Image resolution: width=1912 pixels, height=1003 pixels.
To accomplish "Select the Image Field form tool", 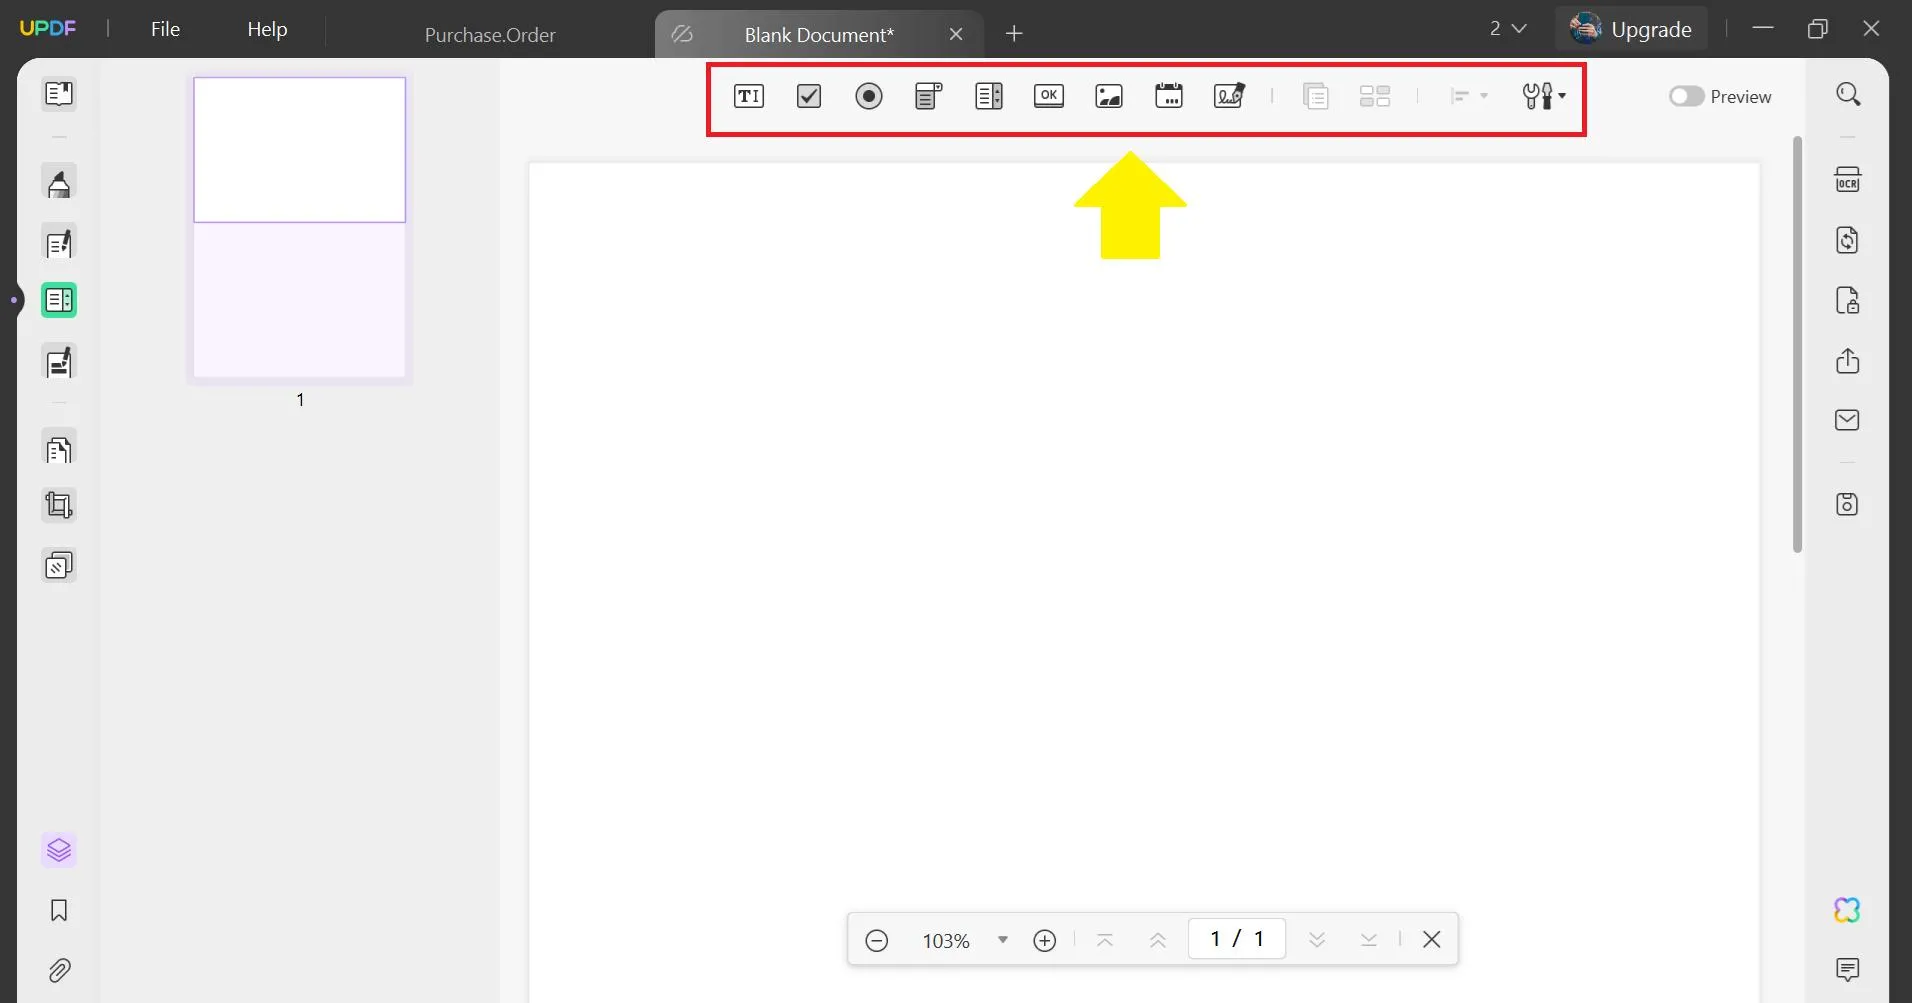I will pyautogui.click(x=1108, y=96).
